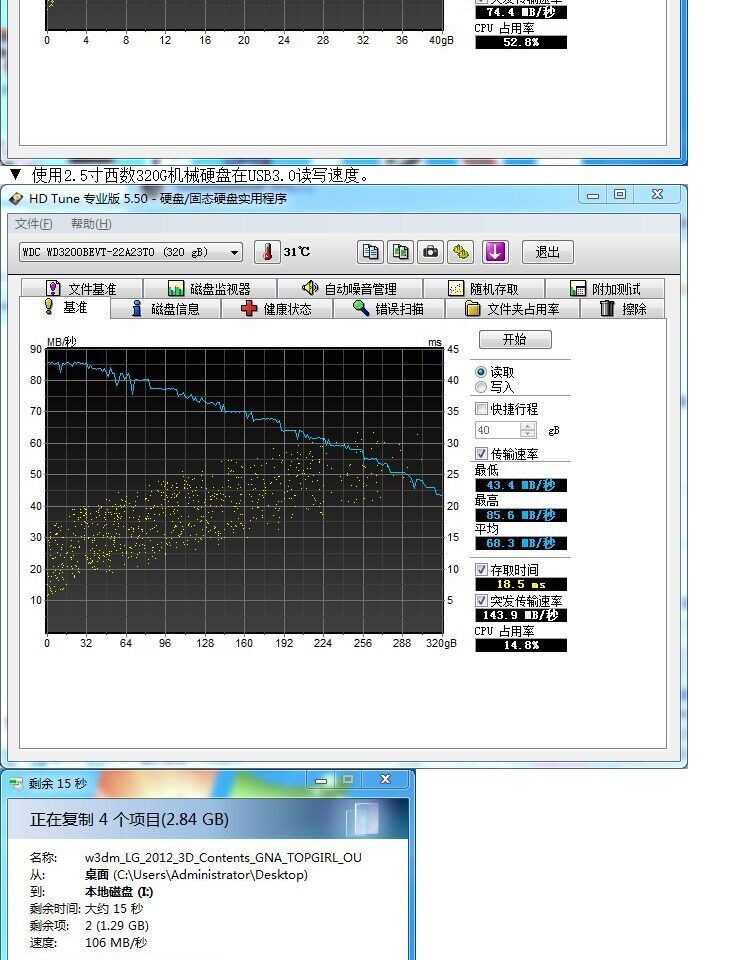Screen dimensions: 750x960
Task: Minimize the copy progress dialog
Action: [321, 780]
